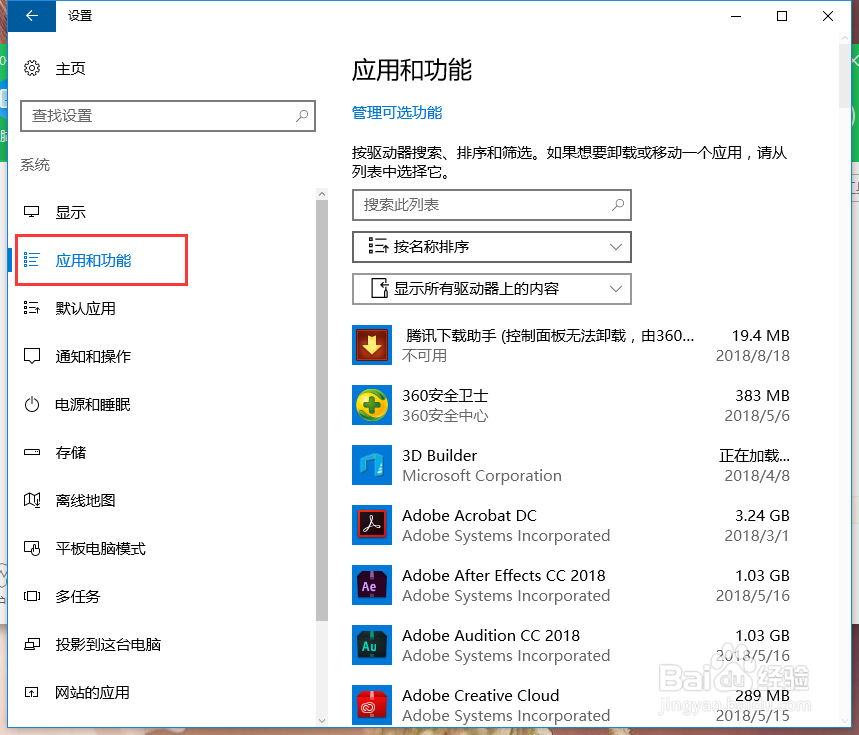Select 离线地图 in the sidebar
This screenshot has width=859, height=735.
tap(85, 500)
